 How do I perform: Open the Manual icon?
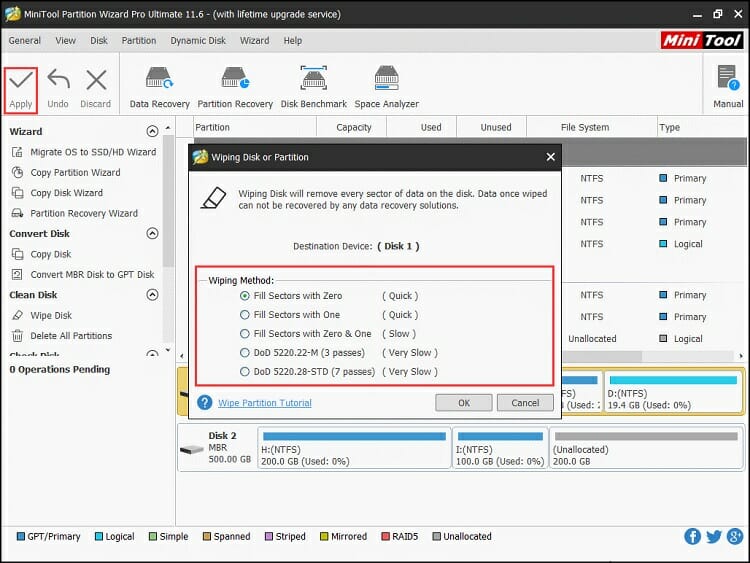pyautogui.click(x=728, y=79)
